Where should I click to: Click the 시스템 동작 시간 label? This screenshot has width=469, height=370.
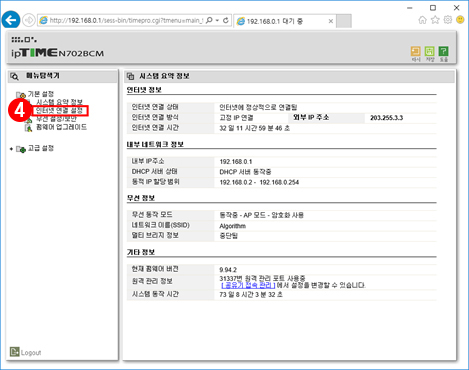coord(155,294)
